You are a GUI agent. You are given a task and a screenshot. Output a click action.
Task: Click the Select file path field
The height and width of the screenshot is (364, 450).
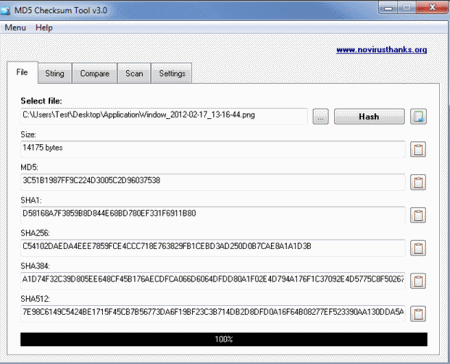coord(164,116)
